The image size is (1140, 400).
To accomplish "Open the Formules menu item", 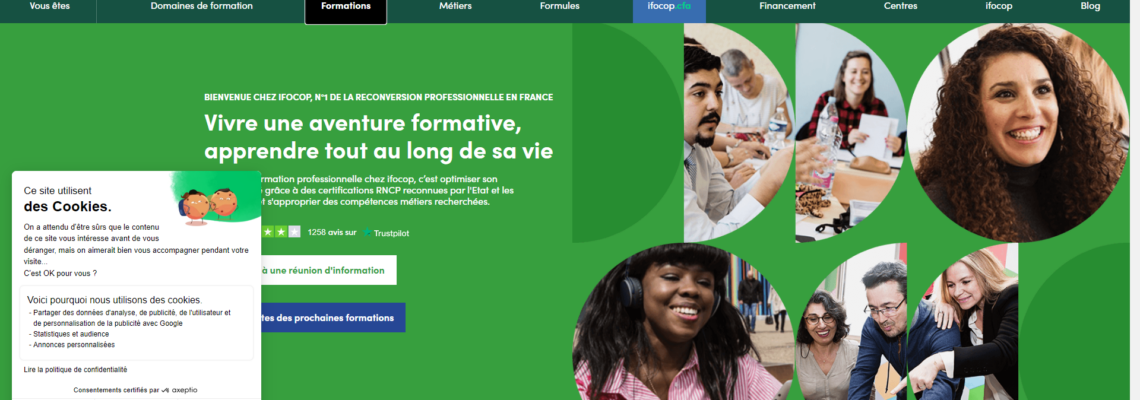I will point(560,6).
